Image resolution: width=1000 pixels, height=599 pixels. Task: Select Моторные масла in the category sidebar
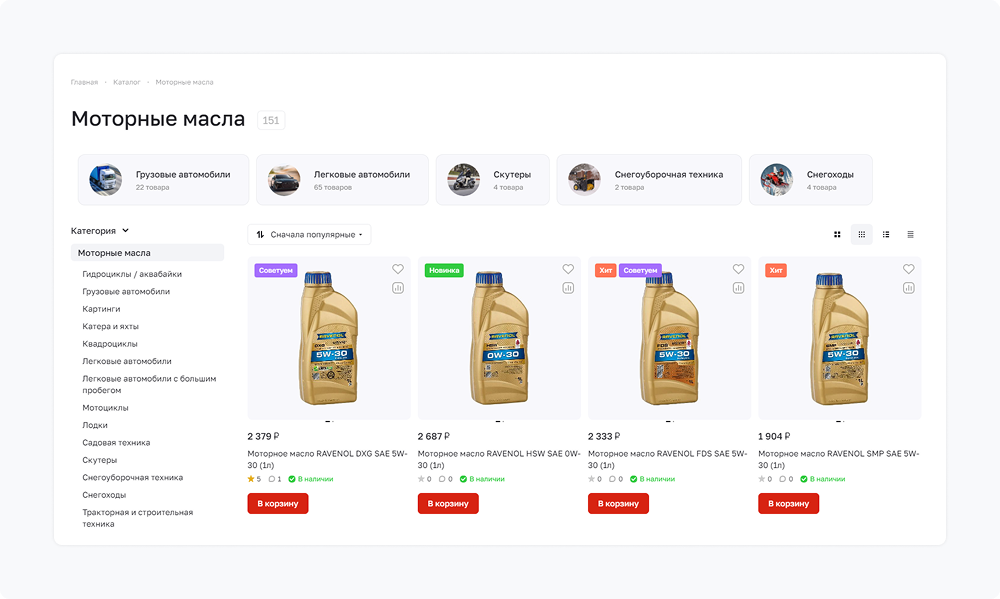click(x=147, y=253)
